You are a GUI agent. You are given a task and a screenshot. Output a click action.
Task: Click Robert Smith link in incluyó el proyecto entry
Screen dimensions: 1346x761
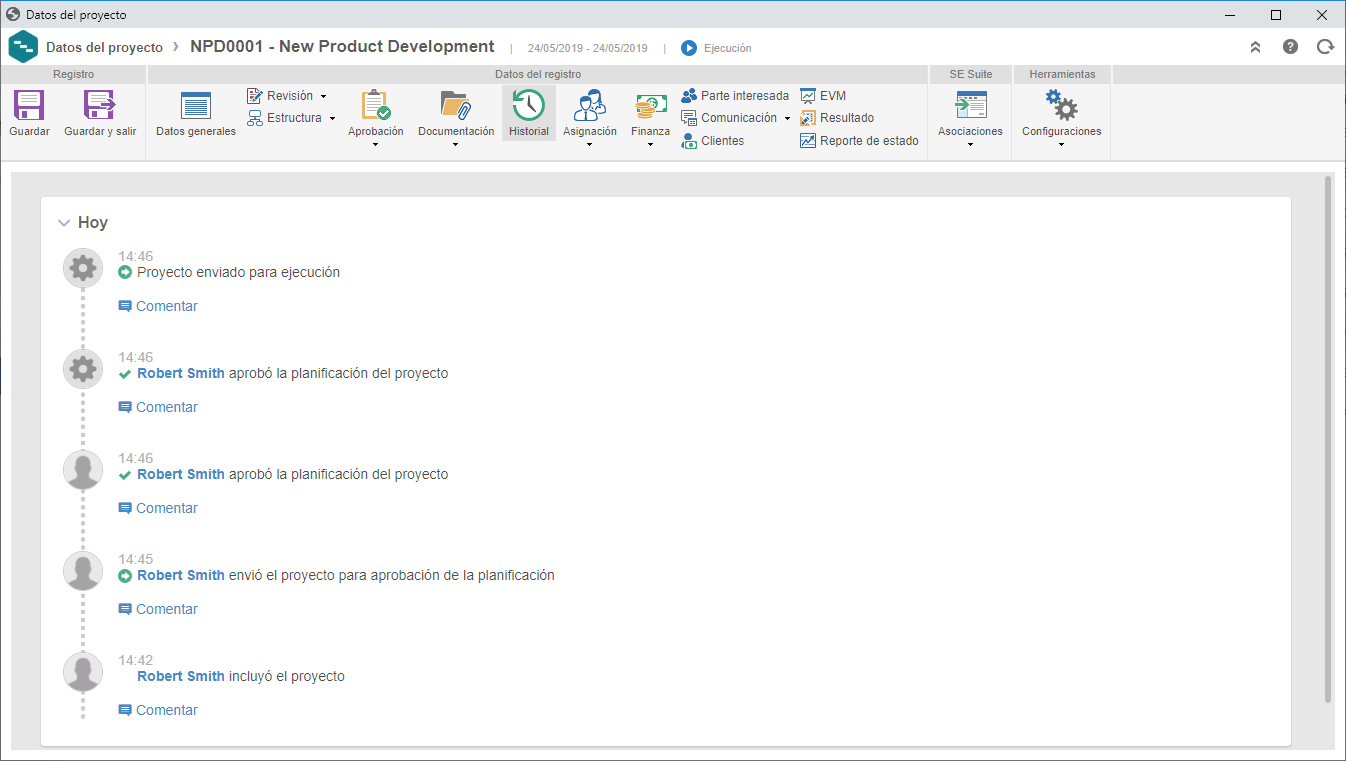tap(181, 676)
